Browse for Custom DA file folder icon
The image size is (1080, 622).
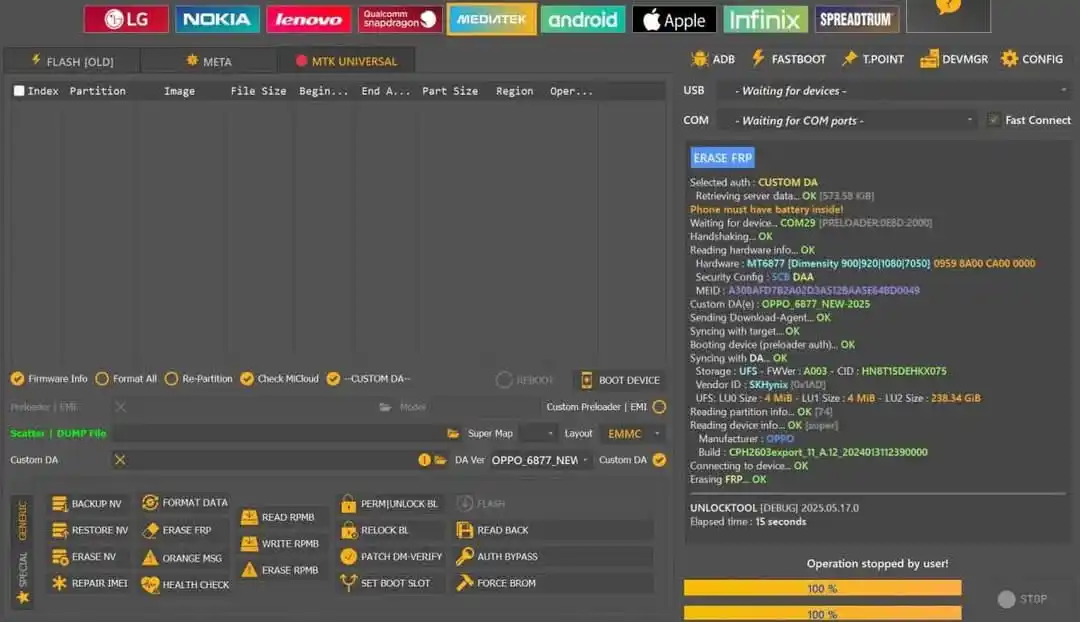click(440, 459)
